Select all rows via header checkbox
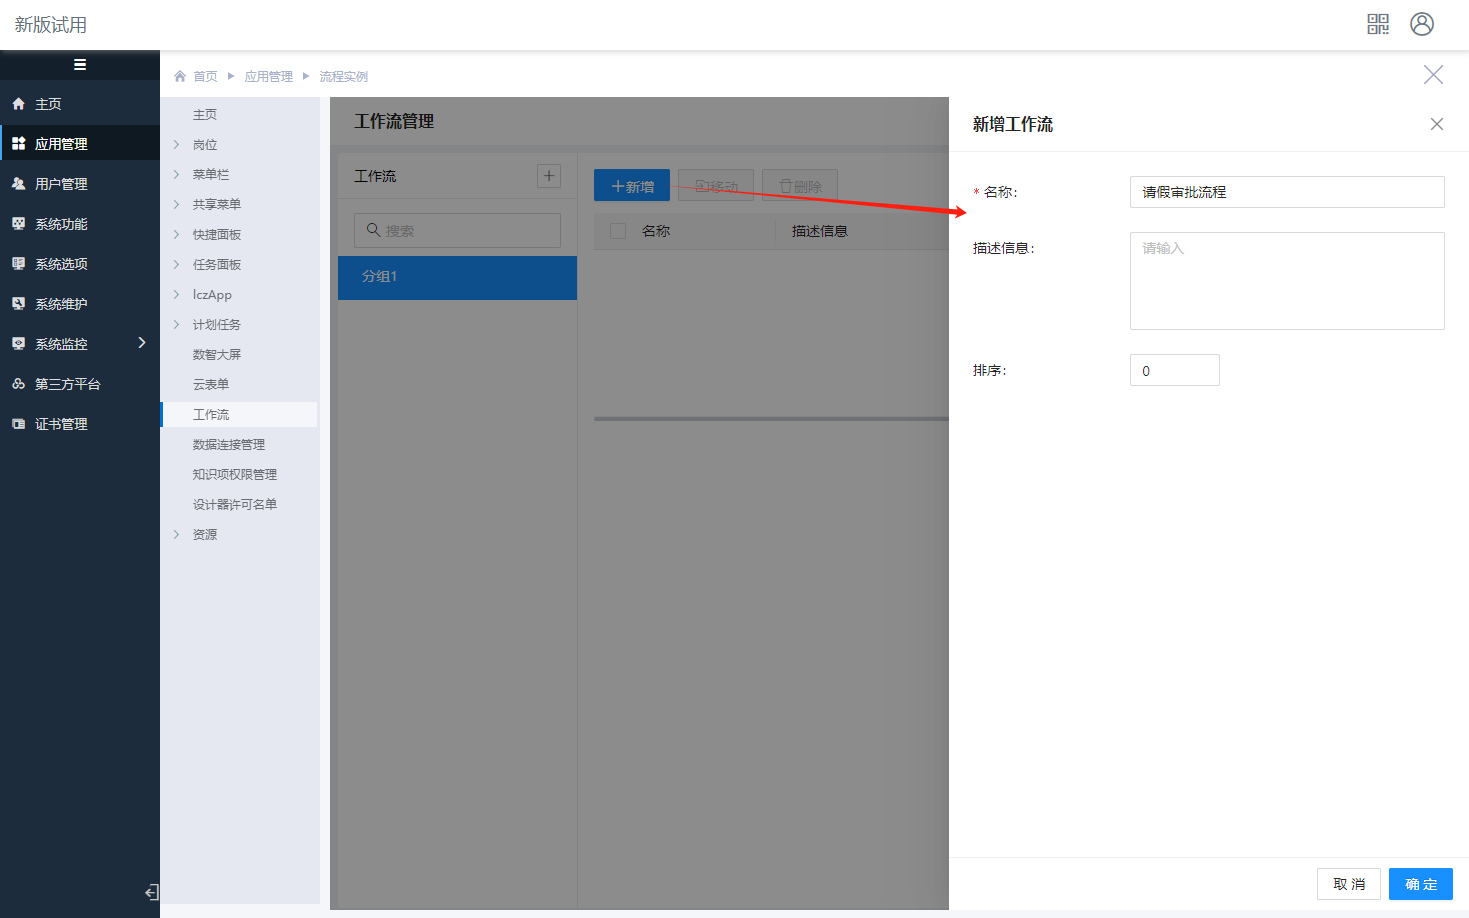 coord(618,231)
